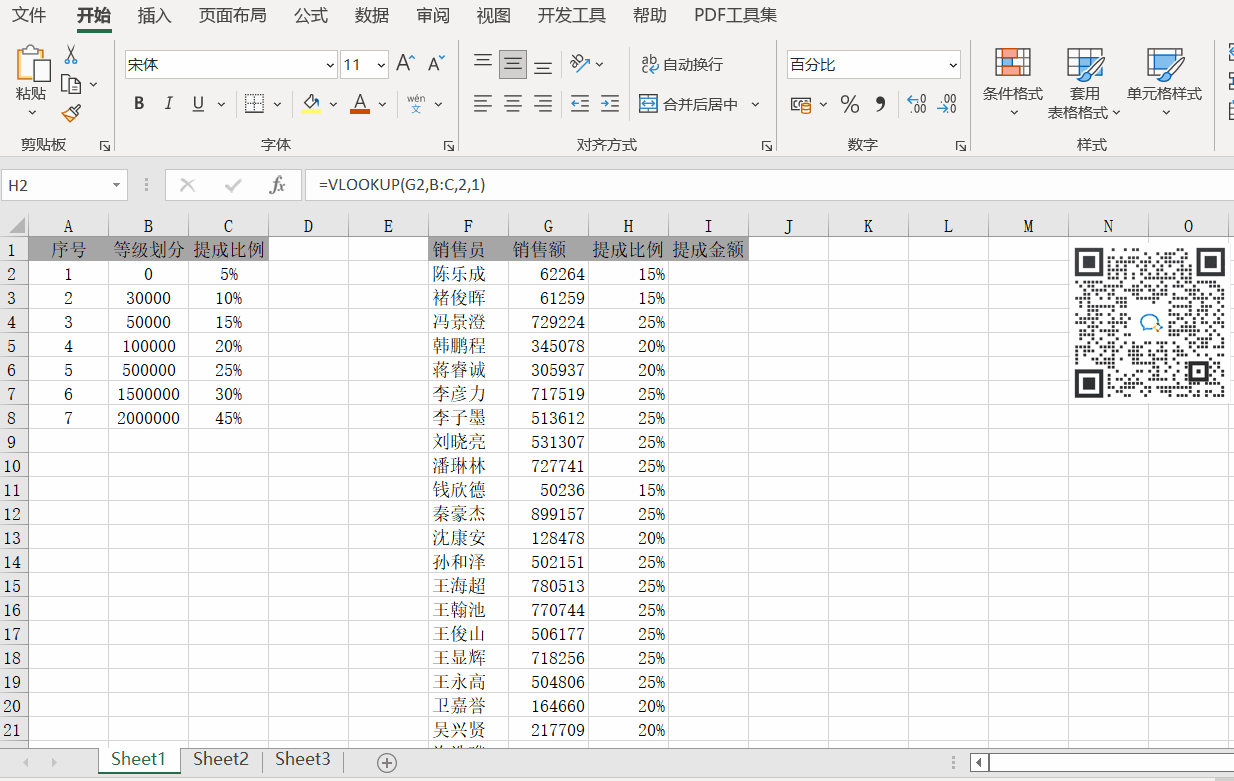The width and height of the screenshot is (1234, 781).
Task: Select column G header
Action: (x=548, y=226)
